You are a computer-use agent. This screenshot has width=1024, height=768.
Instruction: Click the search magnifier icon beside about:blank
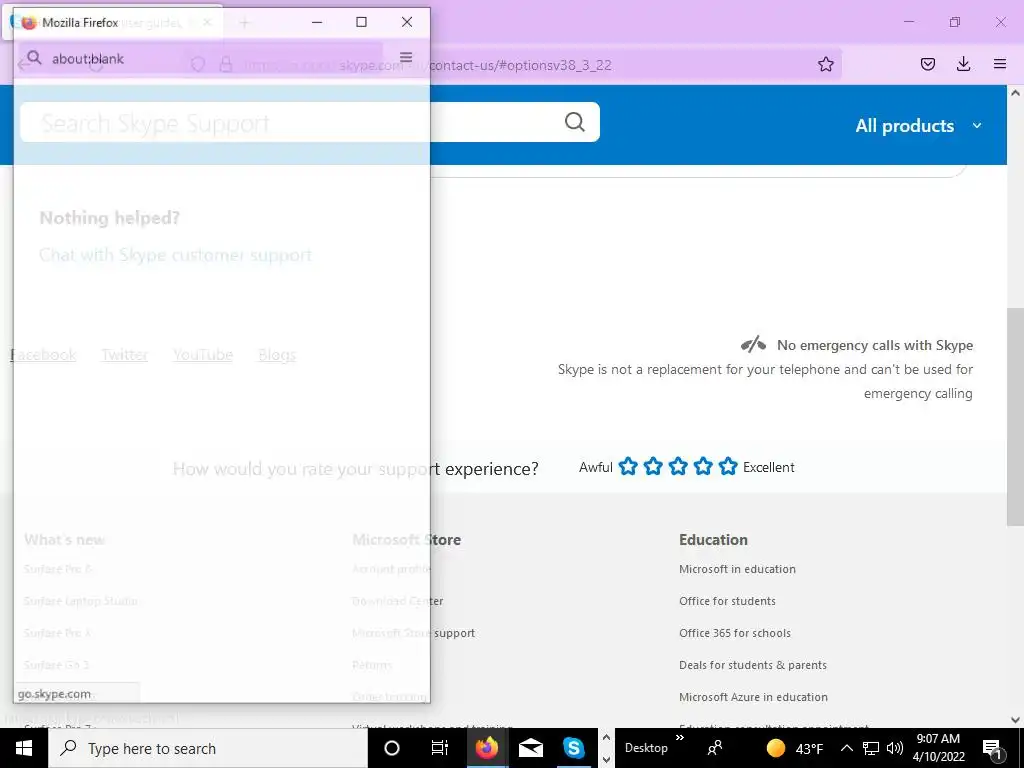click(x=35, y=58)
